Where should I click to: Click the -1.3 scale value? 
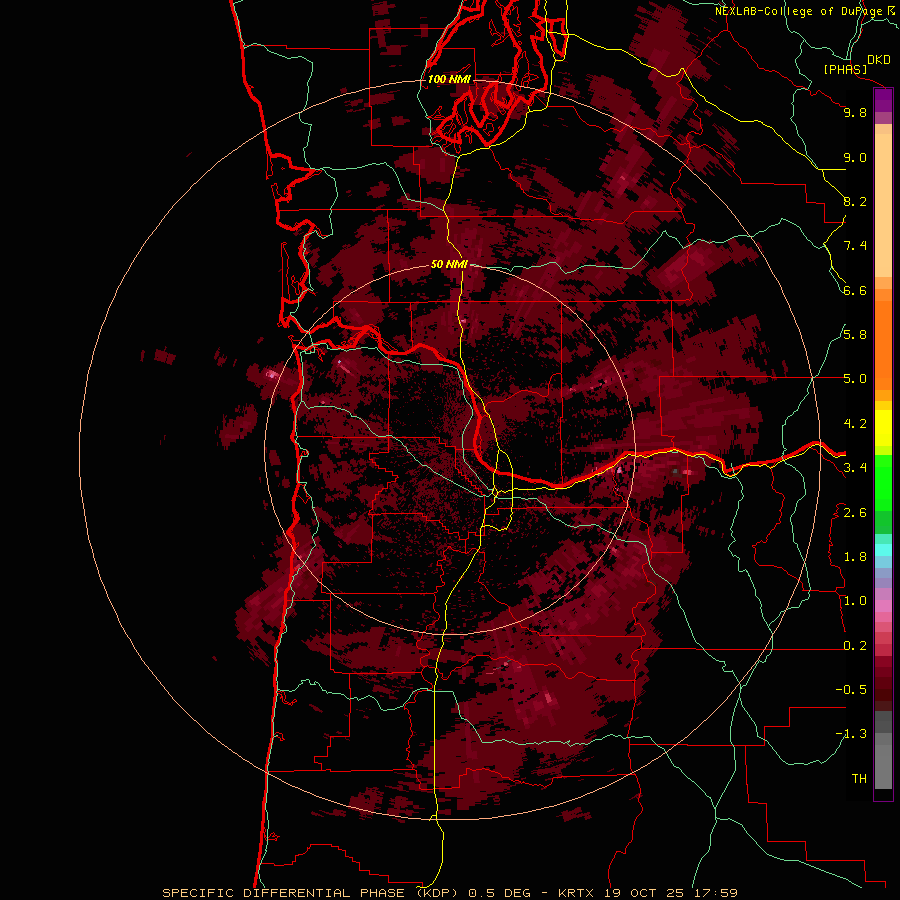[851, 734]
